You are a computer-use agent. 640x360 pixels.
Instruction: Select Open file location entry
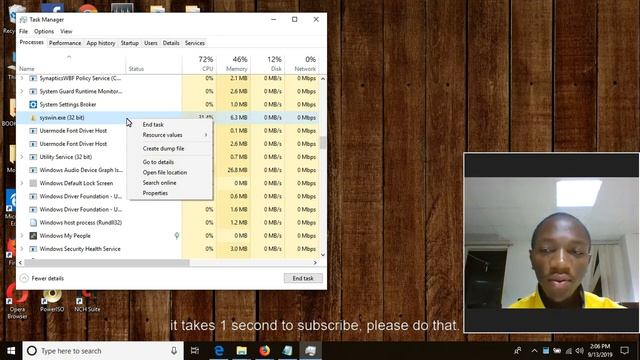click(165, 173)
